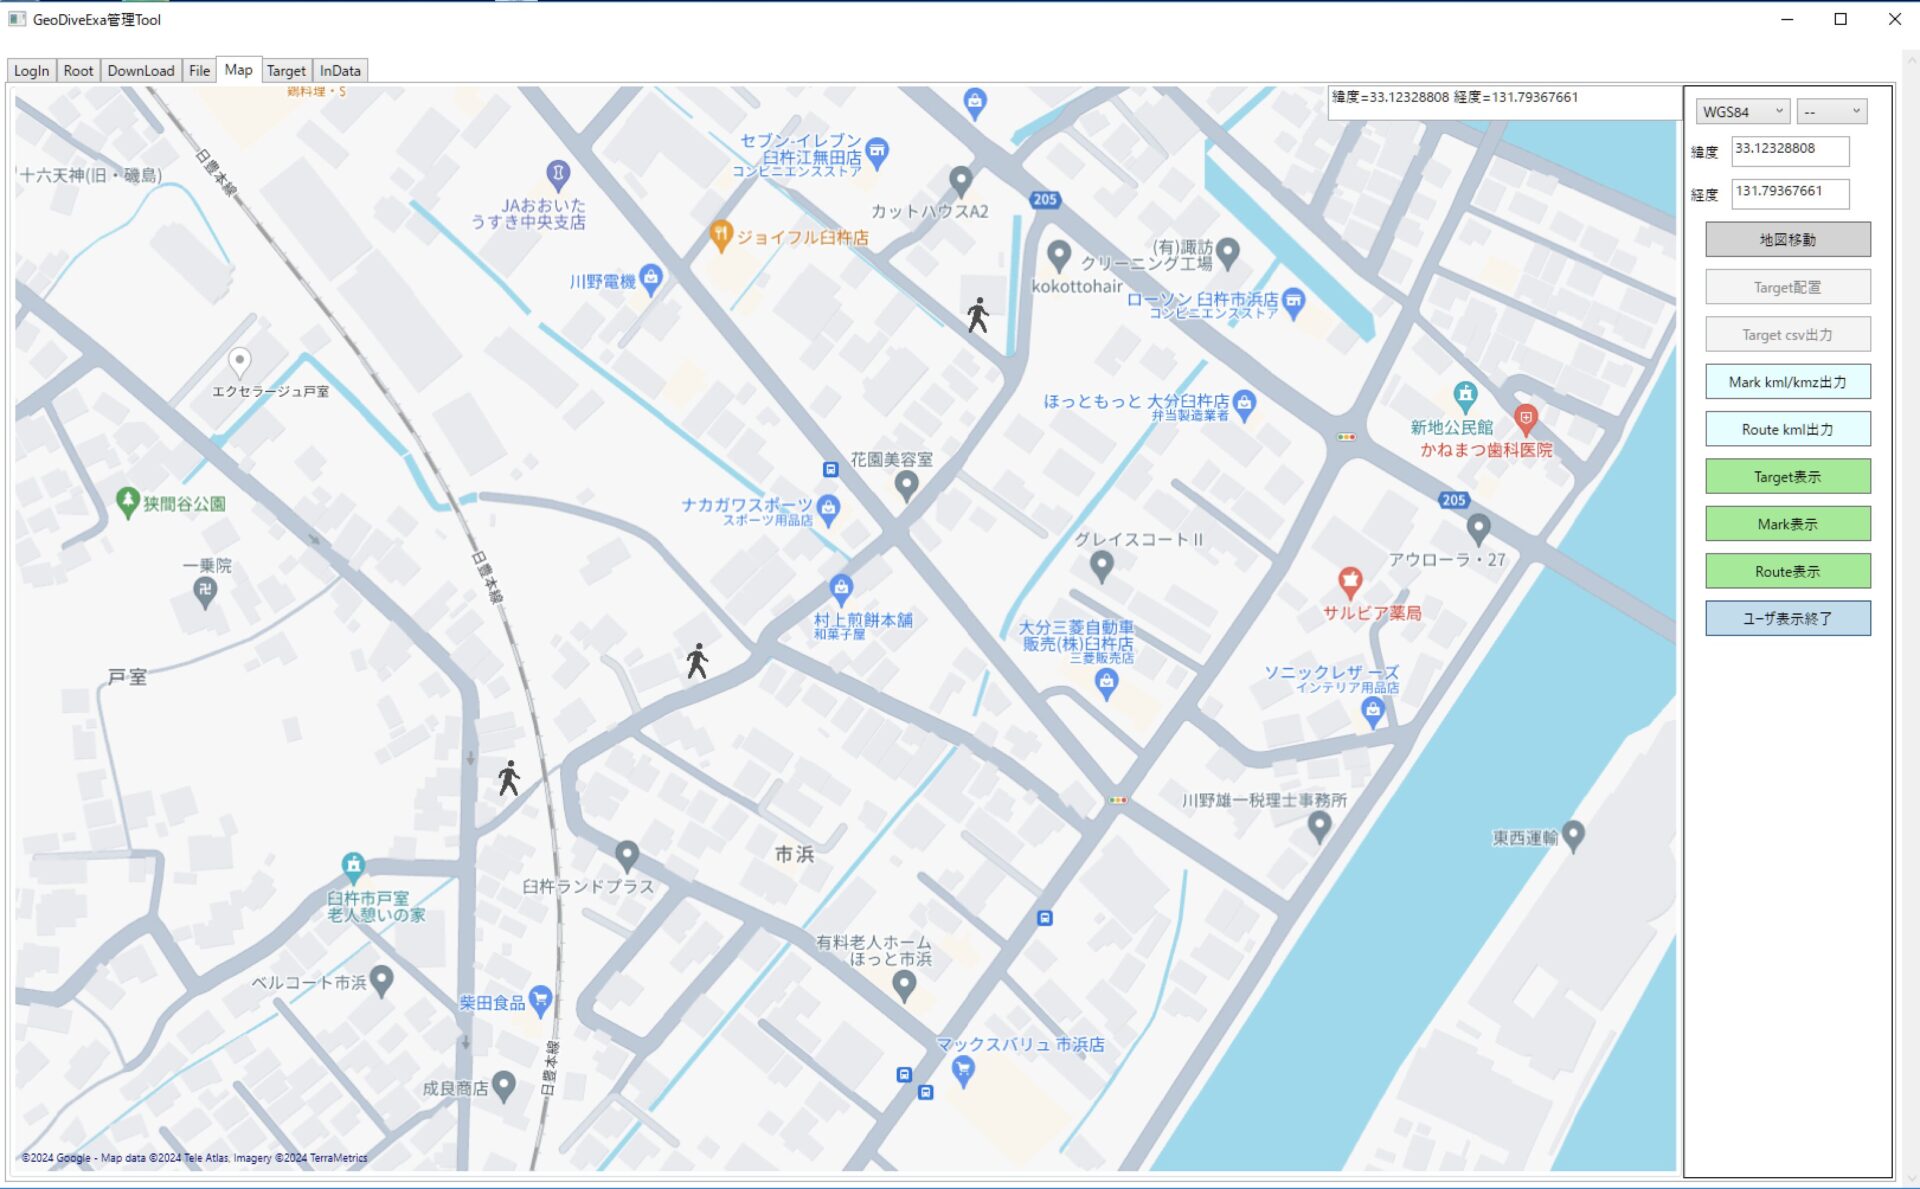The image size is (1920, 1189).
Task: Click the かねまつ歯科医院 red pin
Action: click(1525, 419)
